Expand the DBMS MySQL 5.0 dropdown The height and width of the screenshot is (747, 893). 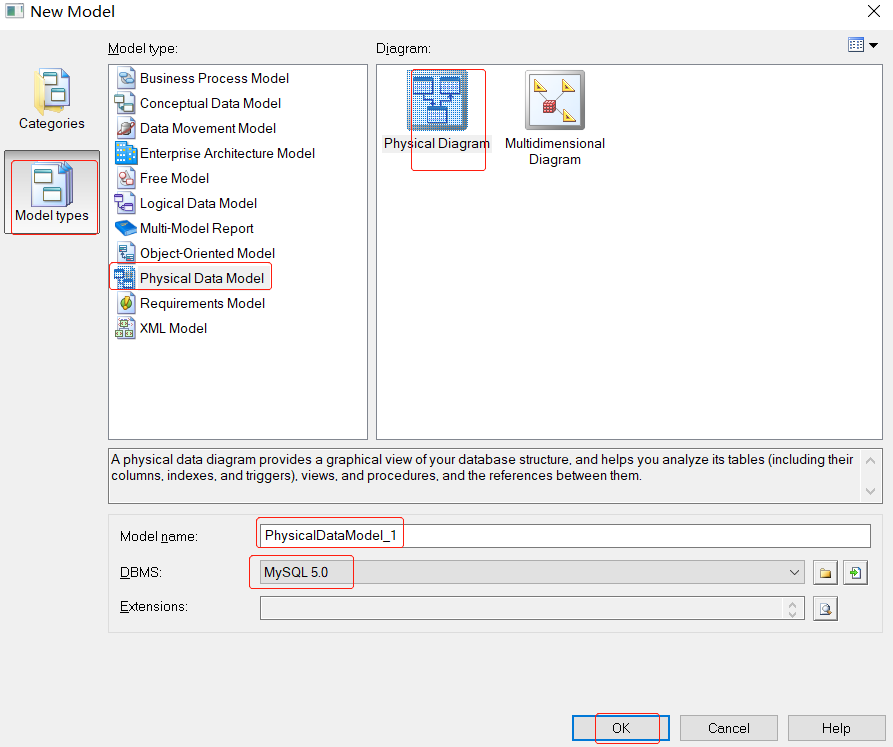(794, 572)
